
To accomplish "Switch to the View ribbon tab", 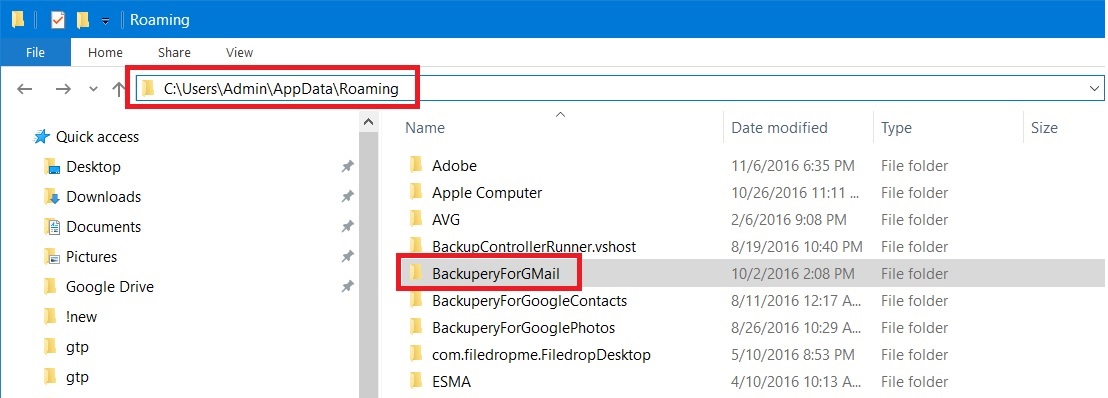I will [x=240, y=52].
